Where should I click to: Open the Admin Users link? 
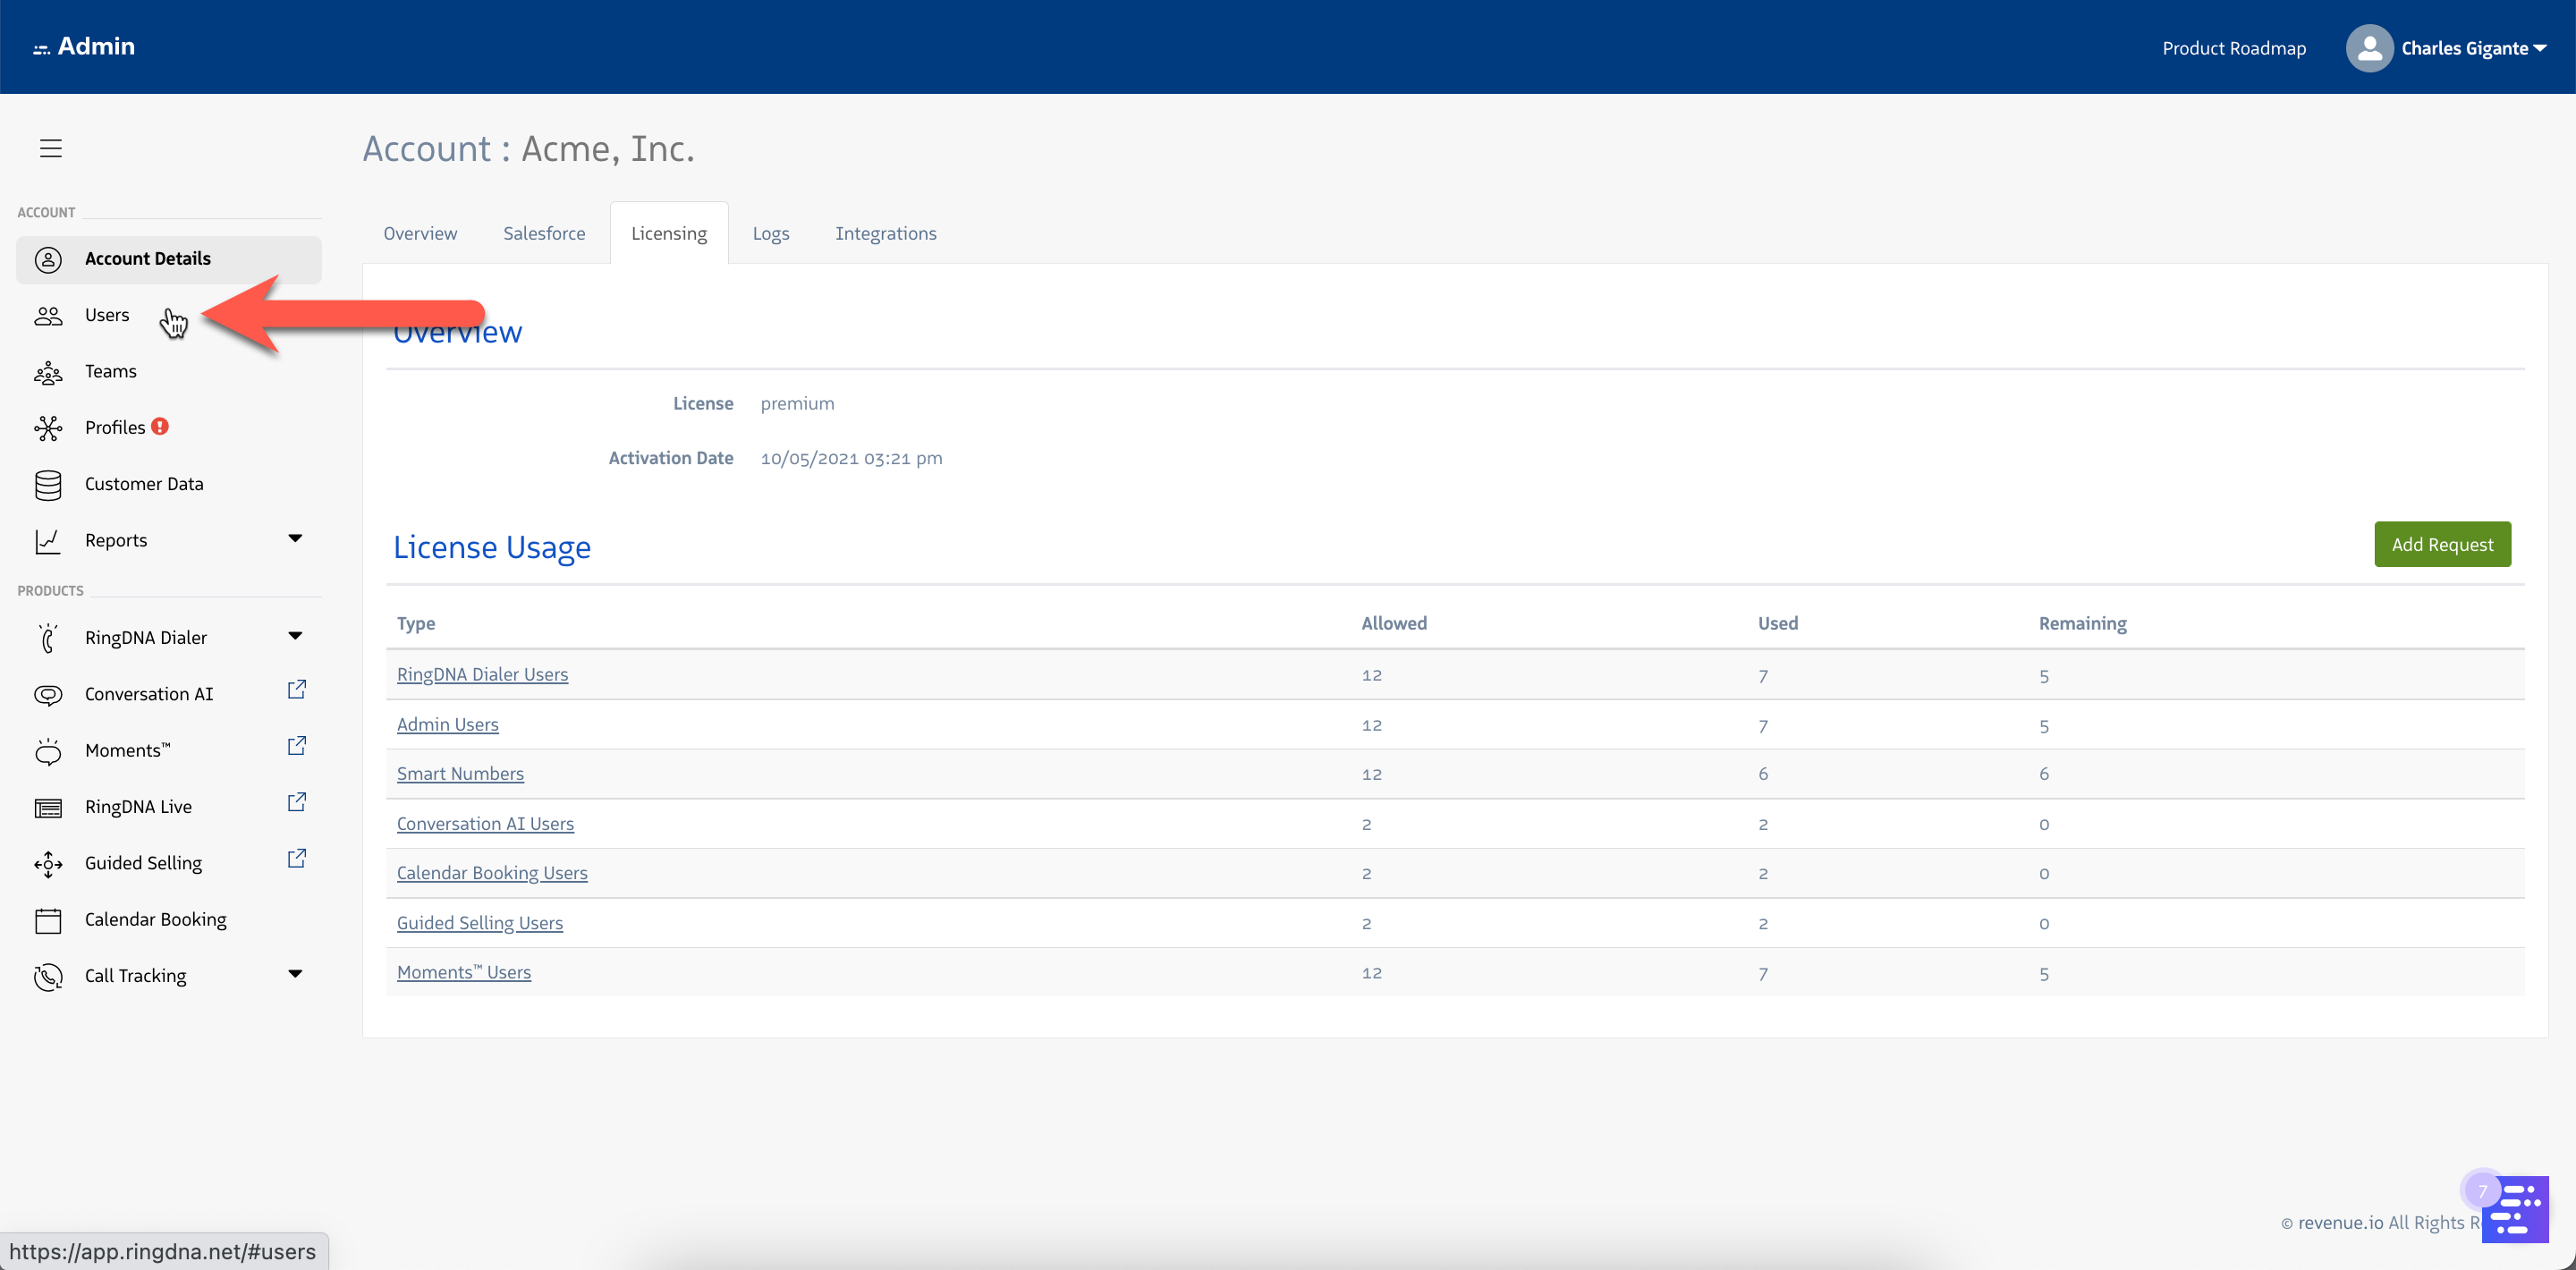coord(447,724)
